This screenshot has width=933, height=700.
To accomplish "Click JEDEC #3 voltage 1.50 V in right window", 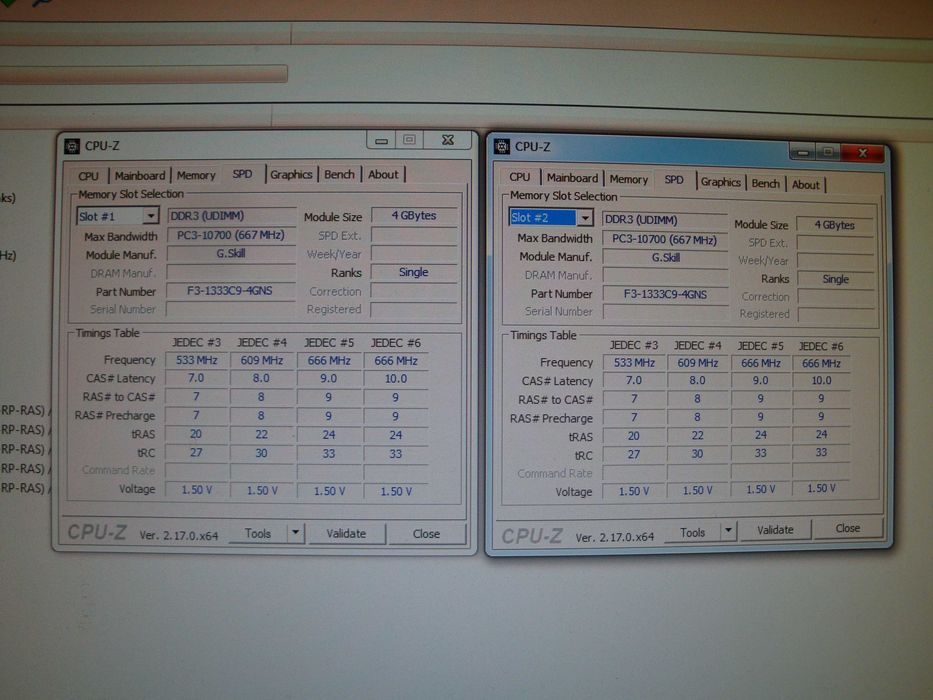I will [x=634, y=491].
